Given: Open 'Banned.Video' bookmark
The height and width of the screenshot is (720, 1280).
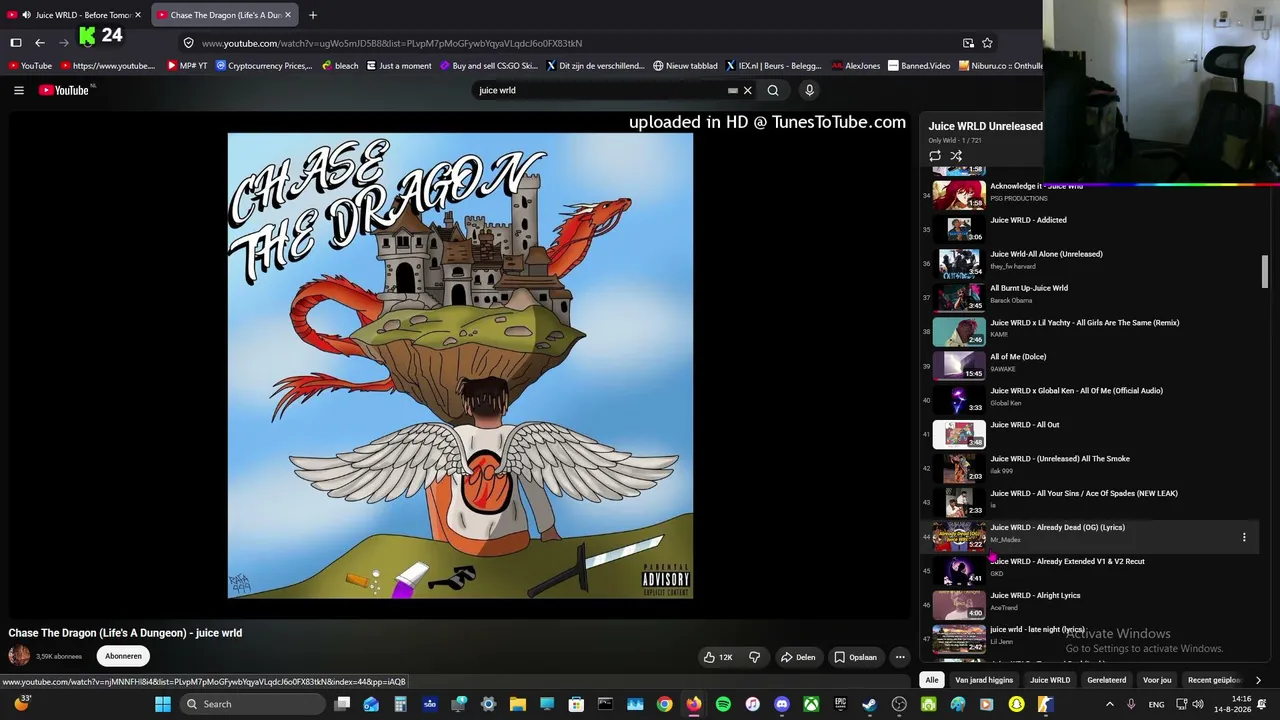Looking at the screenshot, I should 919,66.
